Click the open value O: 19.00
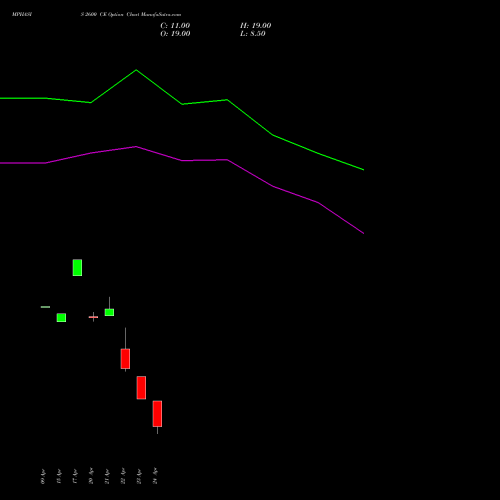The image size is (500, 500). point(175,34)
